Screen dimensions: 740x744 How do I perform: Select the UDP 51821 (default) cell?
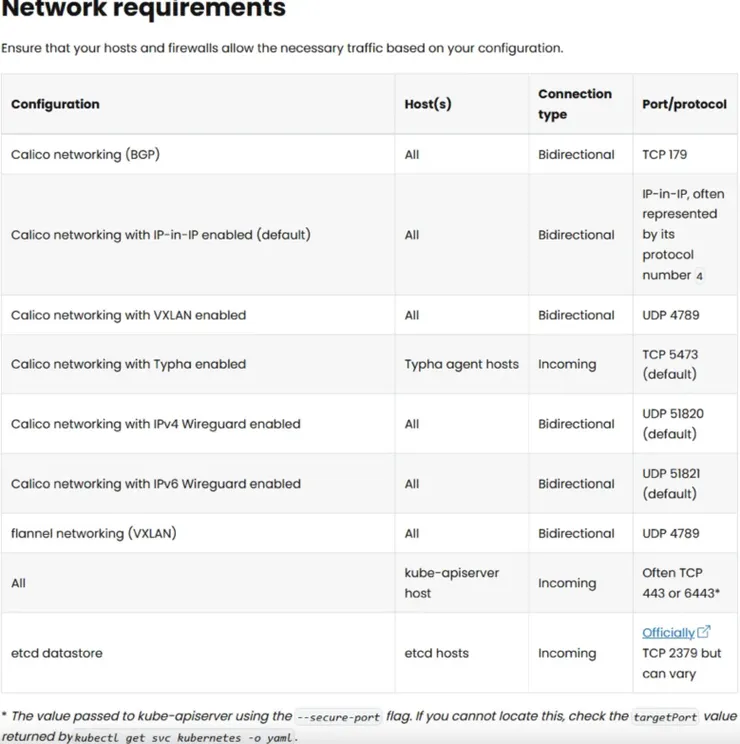pos(669,483)
